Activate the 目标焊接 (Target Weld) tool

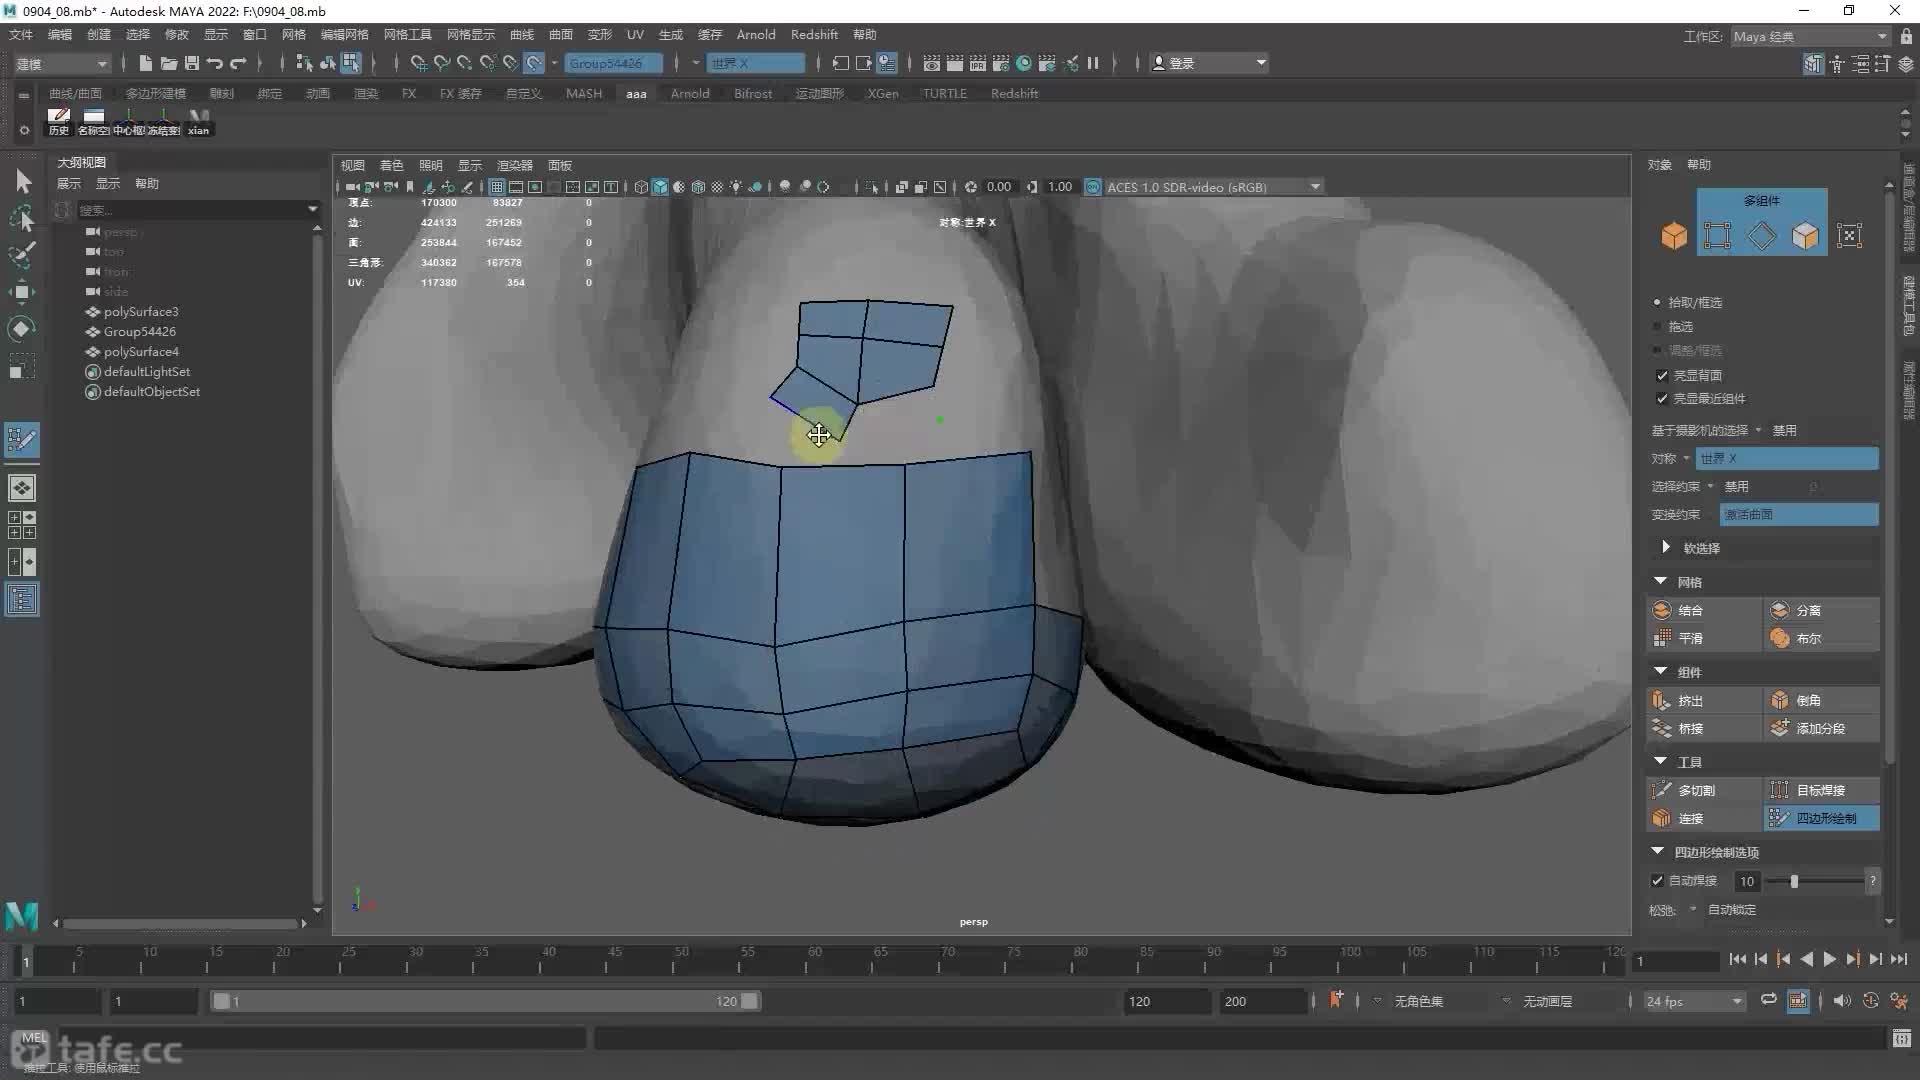1822,790
